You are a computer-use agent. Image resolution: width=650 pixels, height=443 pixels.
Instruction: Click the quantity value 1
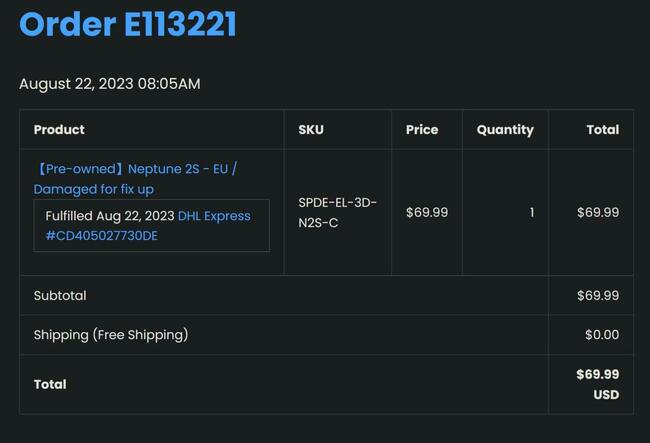pos(532,212)
